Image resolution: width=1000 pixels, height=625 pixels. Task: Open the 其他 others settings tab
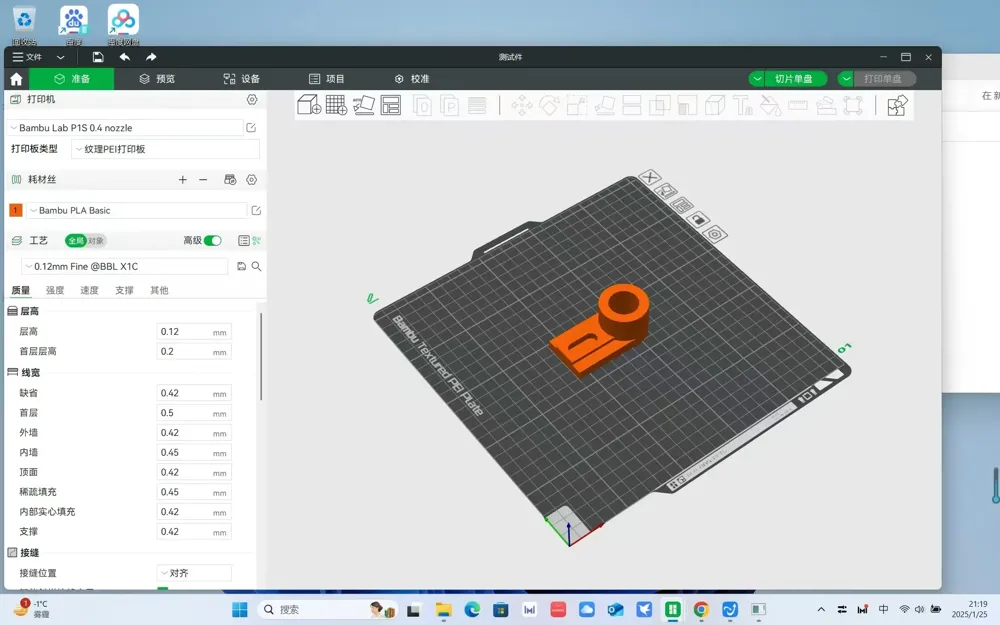point(159,290)
